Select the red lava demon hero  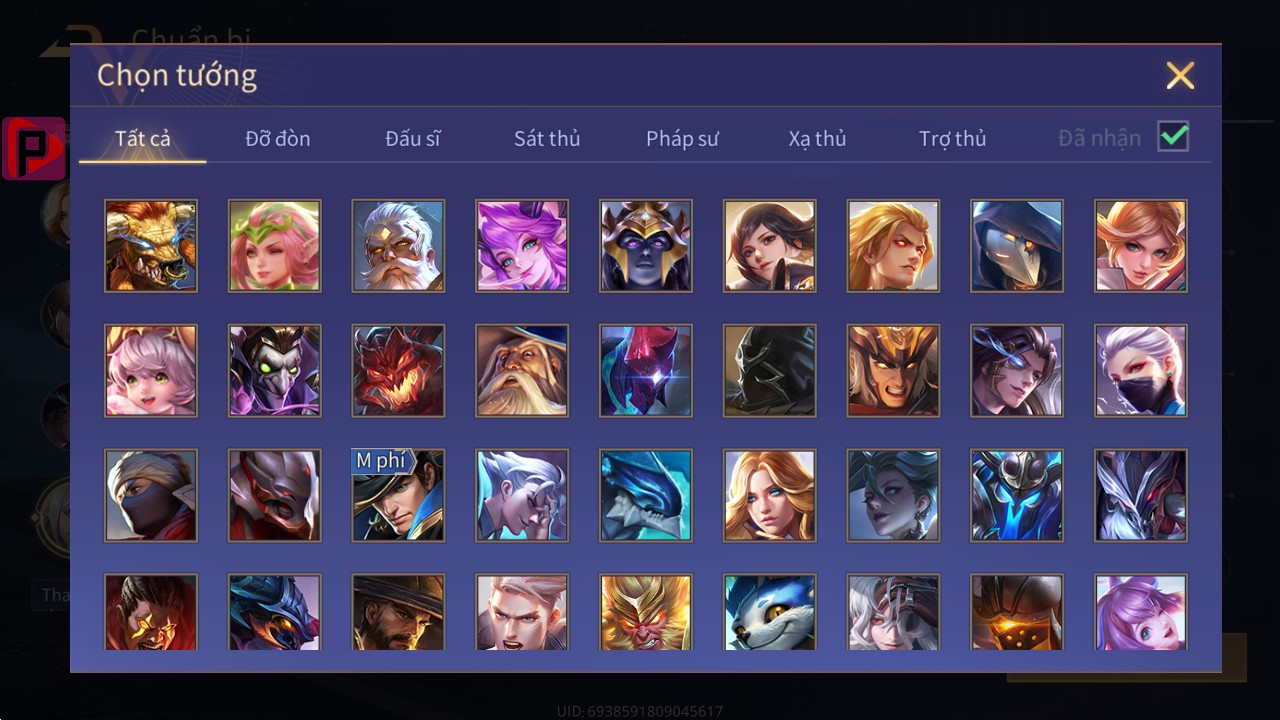pos(398,371)
